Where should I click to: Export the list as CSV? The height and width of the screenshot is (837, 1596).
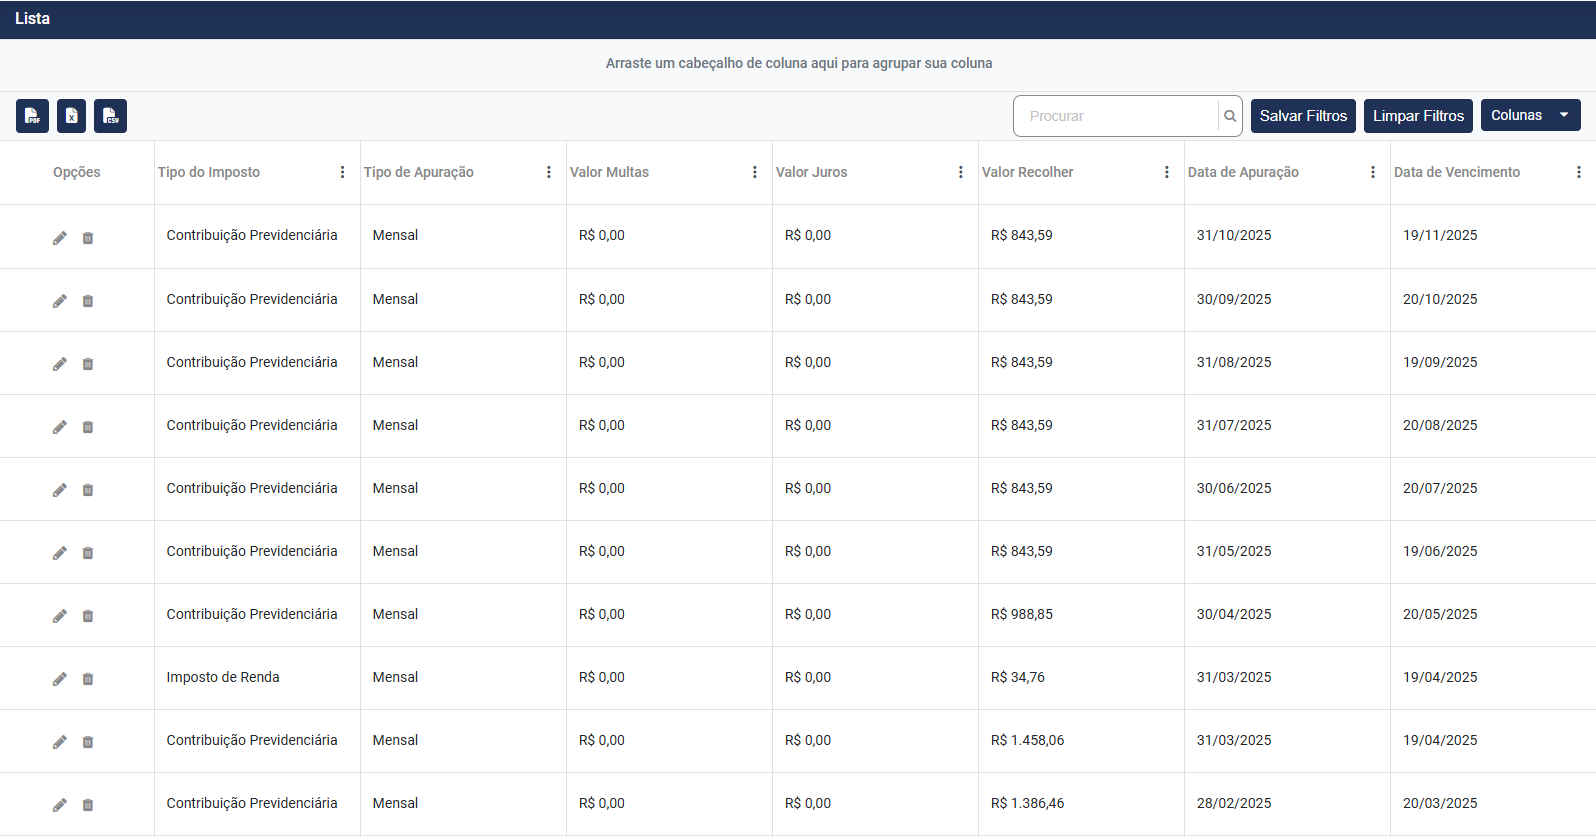tap(110, 116)
